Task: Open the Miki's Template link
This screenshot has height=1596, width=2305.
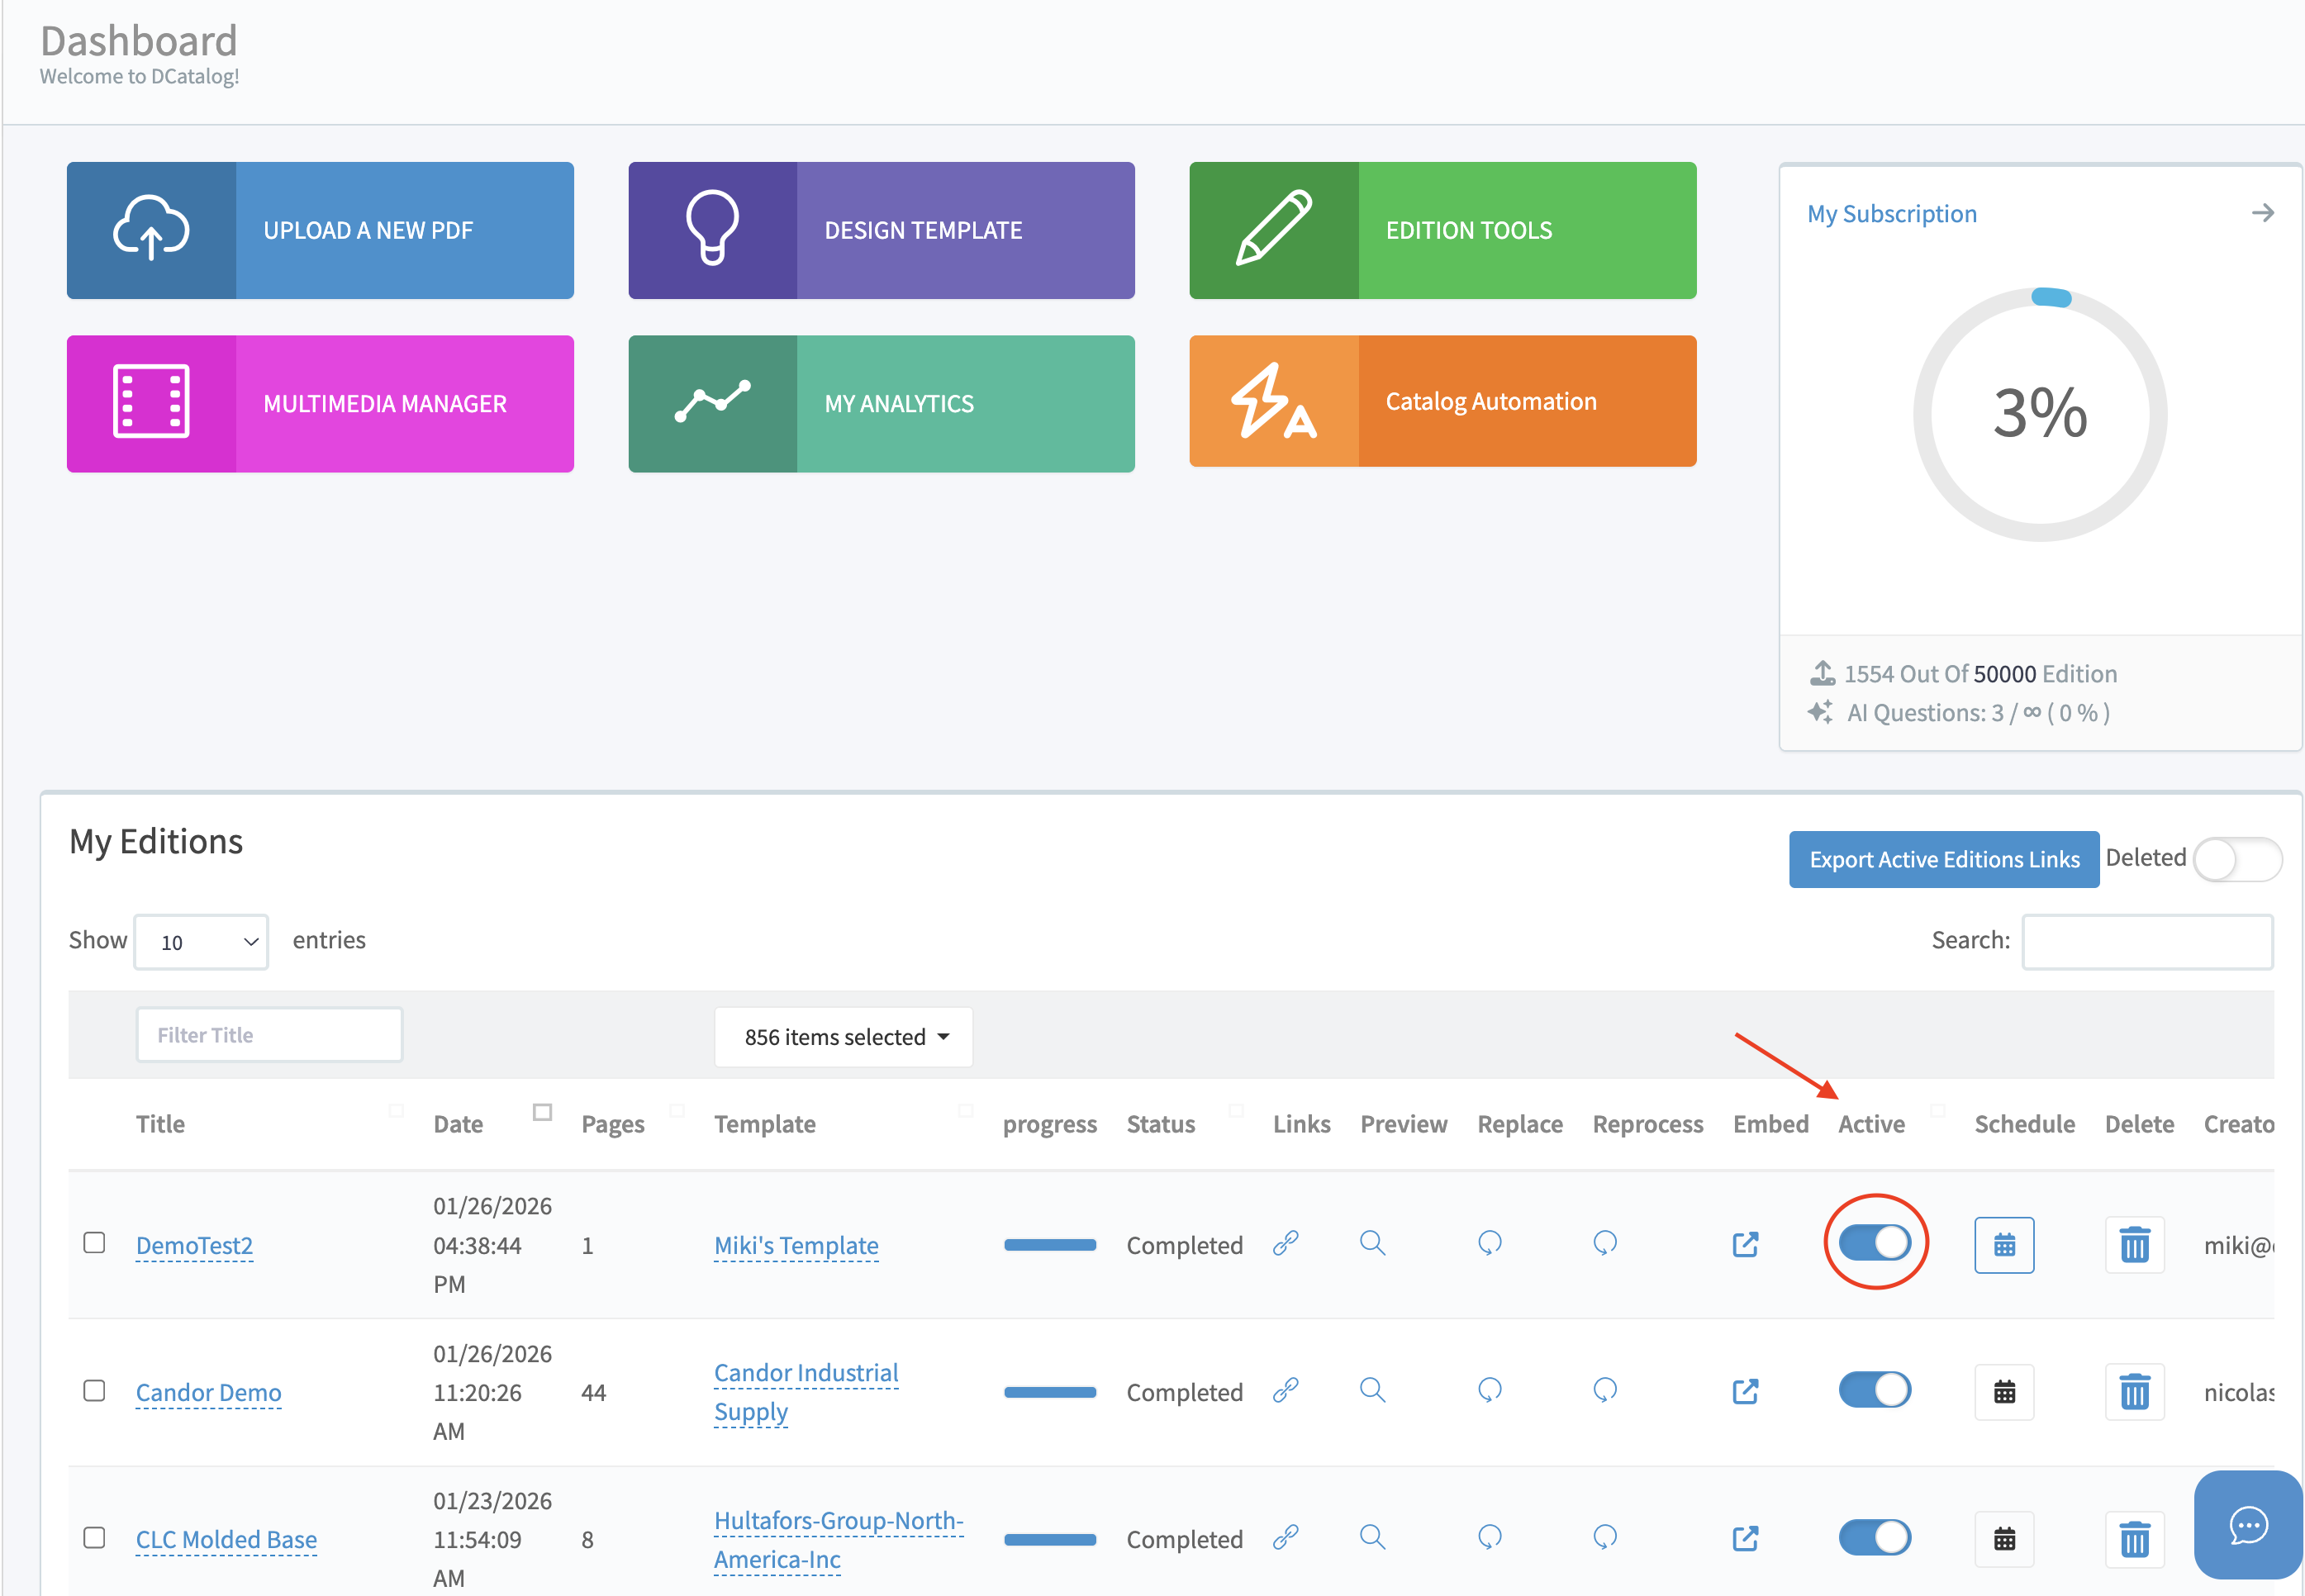Action: (796, 1245)
